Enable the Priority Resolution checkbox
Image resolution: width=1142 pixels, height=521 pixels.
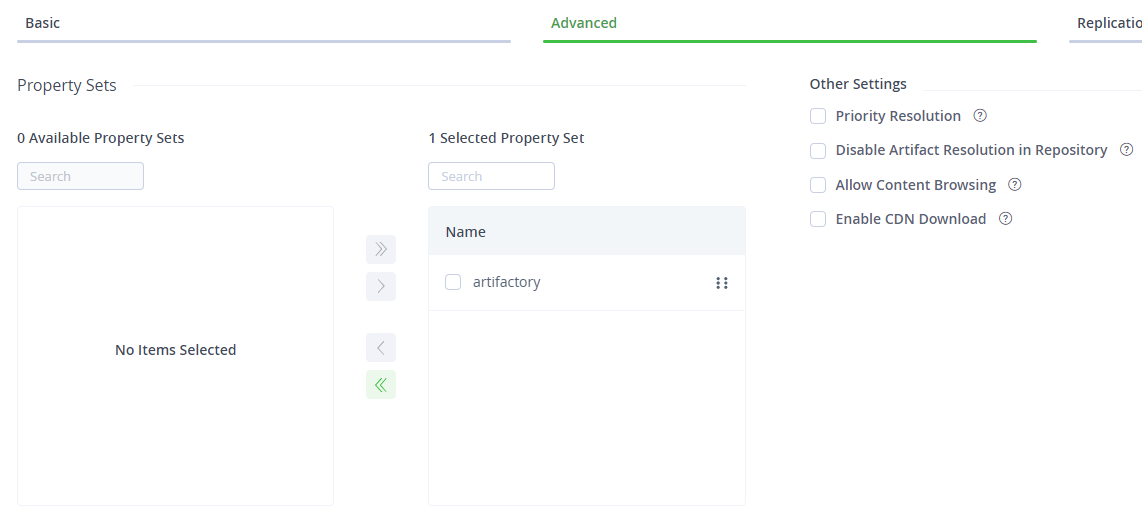click(x=818, y=116)
